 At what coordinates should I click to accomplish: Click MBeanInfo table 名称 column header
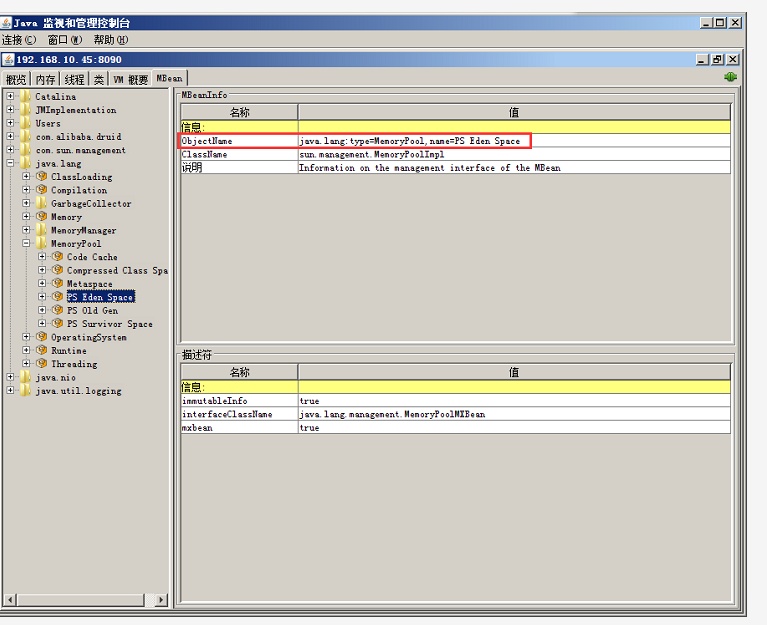click(x=239, y=112)
